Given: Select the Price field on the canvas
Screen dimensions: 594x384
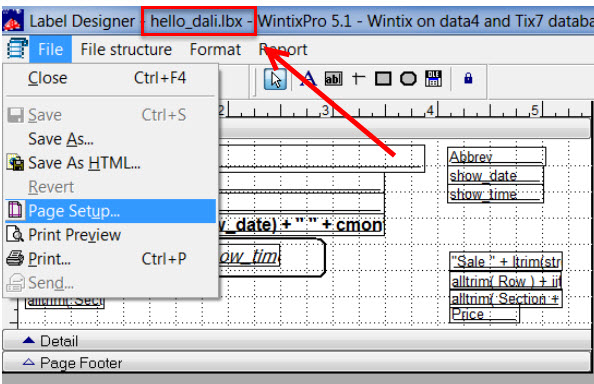Looking at the screenshot, I should 484,314.
